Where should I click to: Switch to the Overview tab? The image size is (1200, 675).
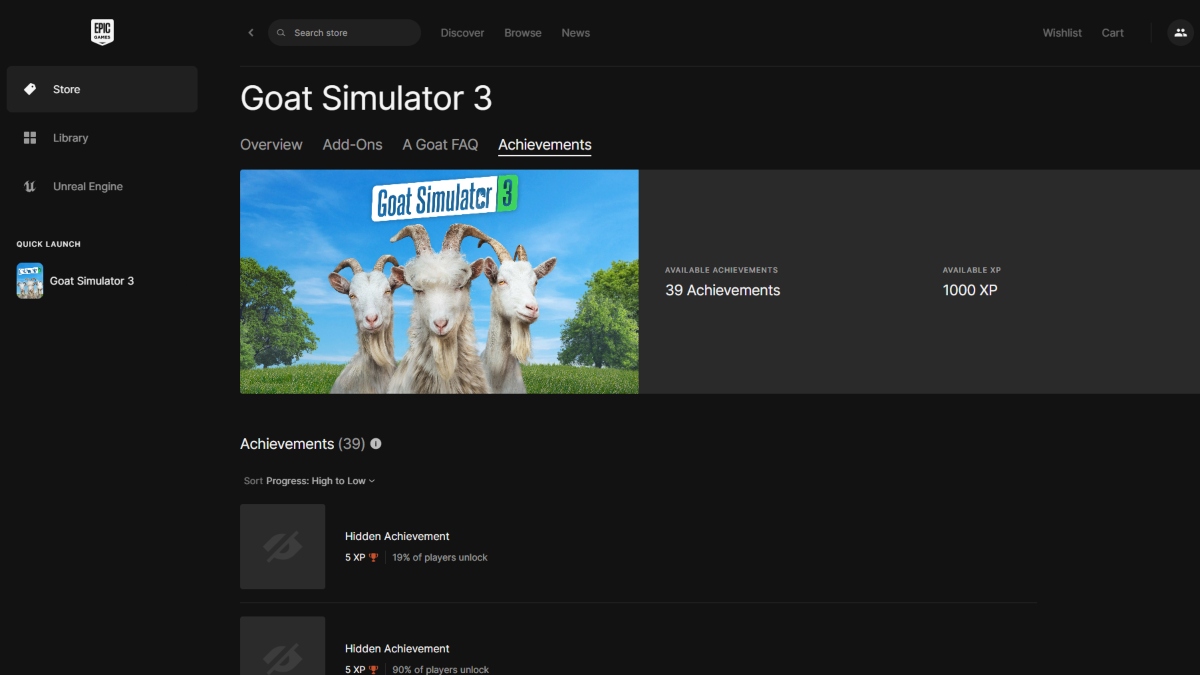(x=271, y=145)
